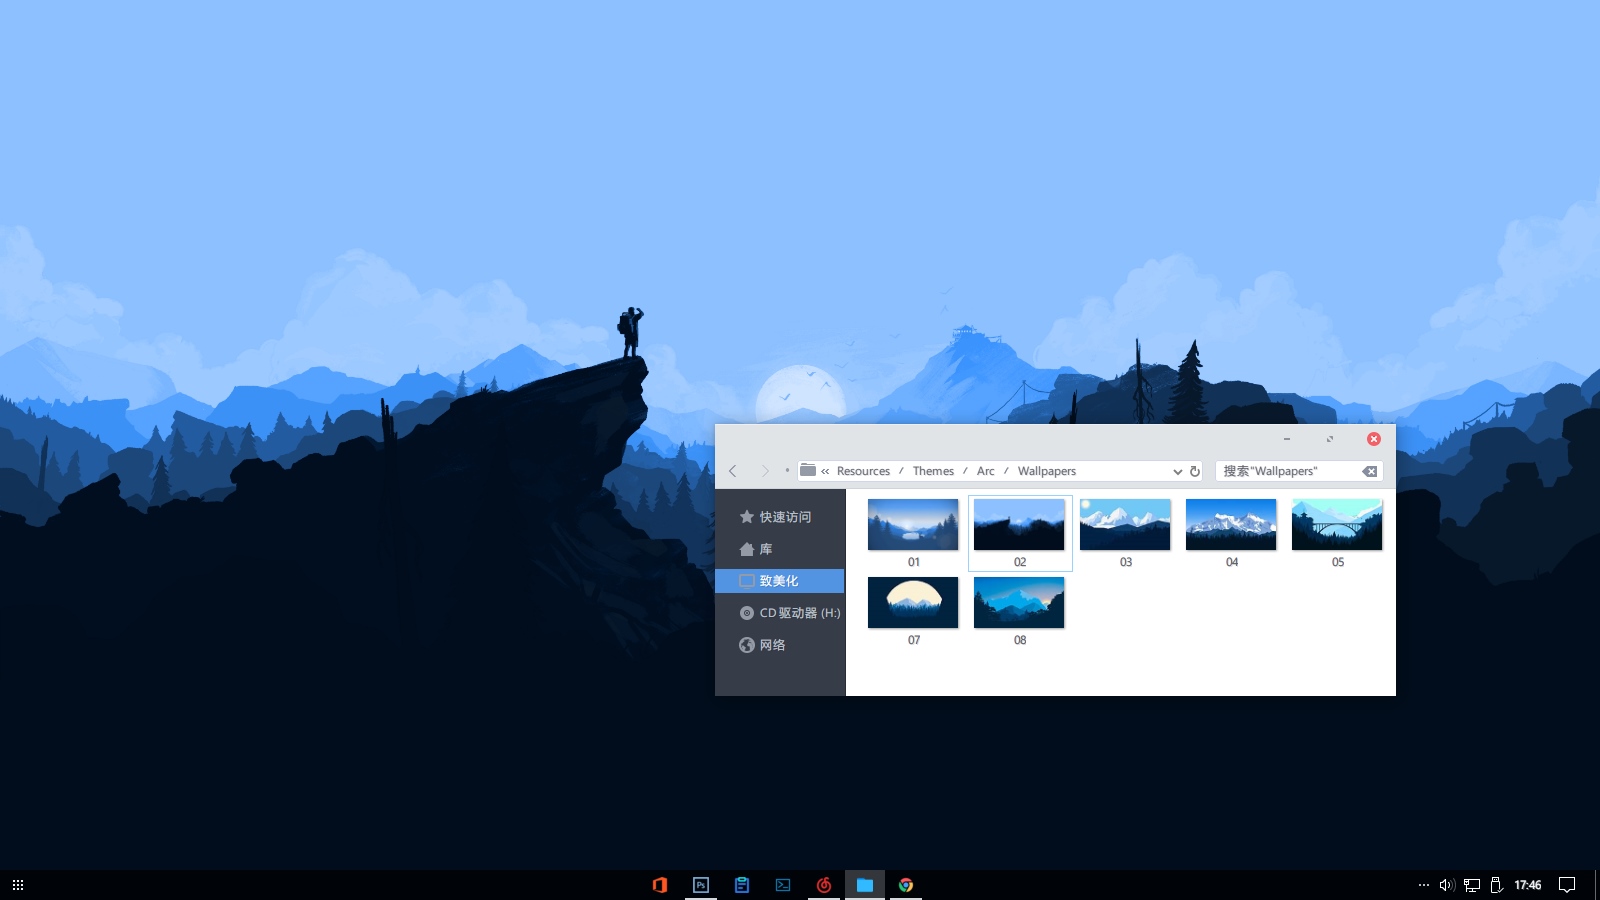Select wallpaper thumbnail 07

913,603
